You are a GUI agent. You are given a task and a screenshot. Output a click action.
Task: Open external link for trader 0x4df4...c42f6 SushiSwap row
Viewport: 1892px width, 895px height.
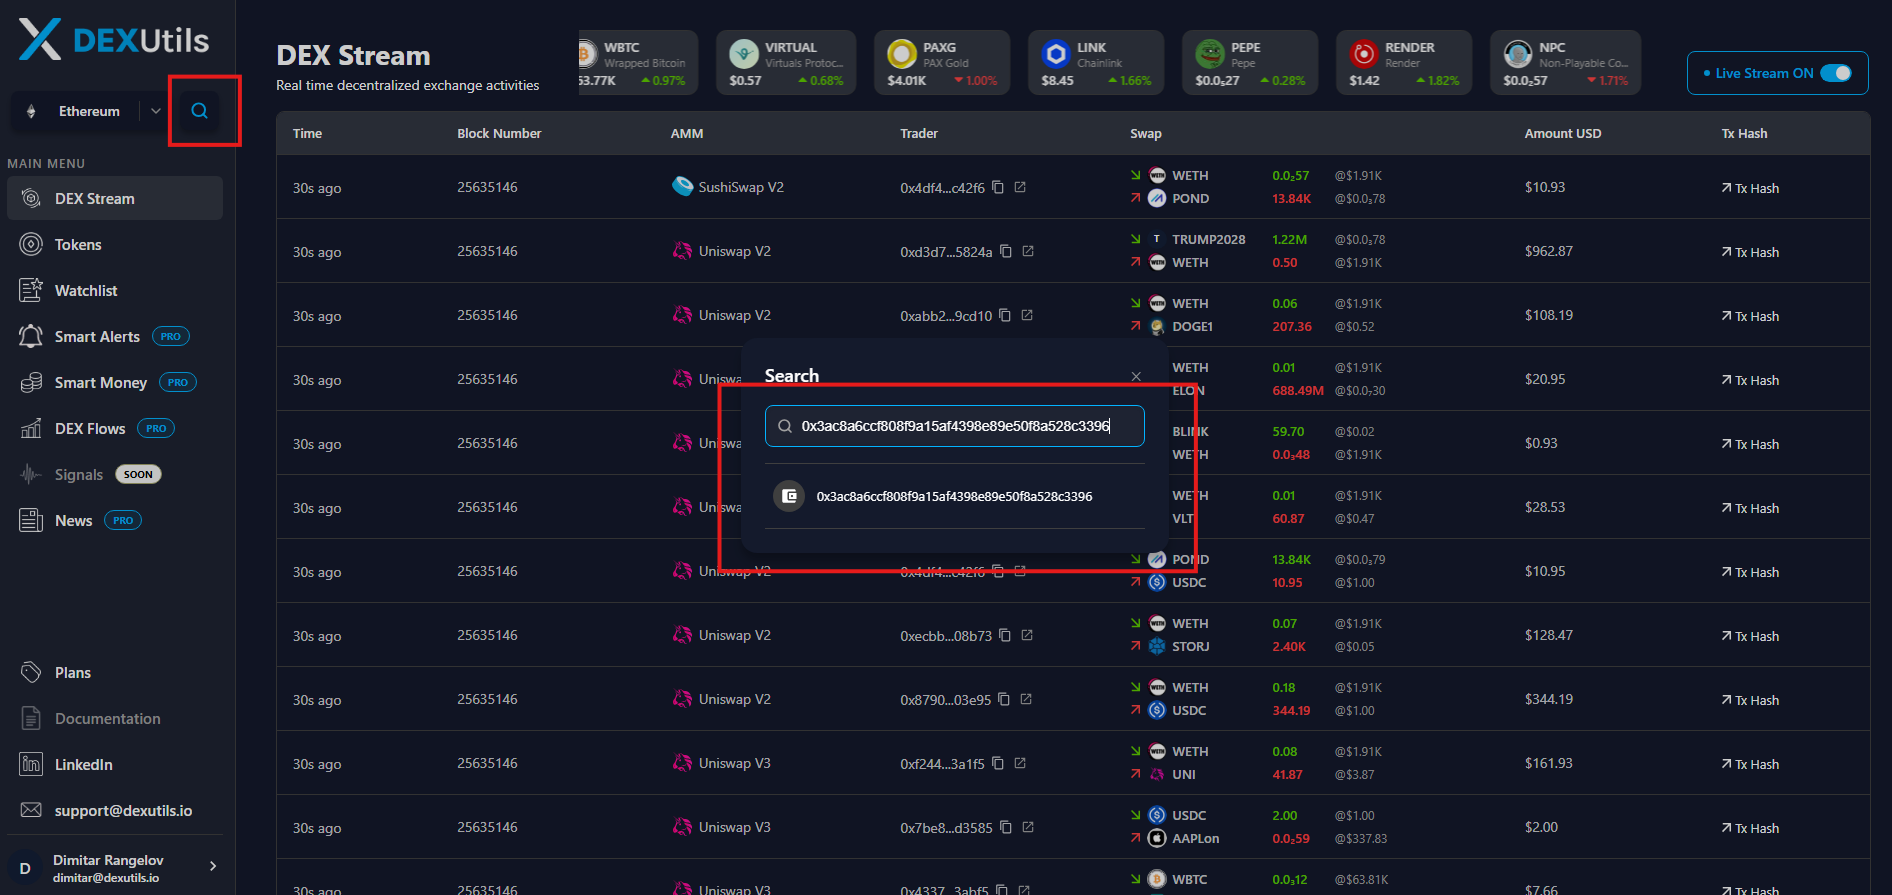tap(1020, 187)
